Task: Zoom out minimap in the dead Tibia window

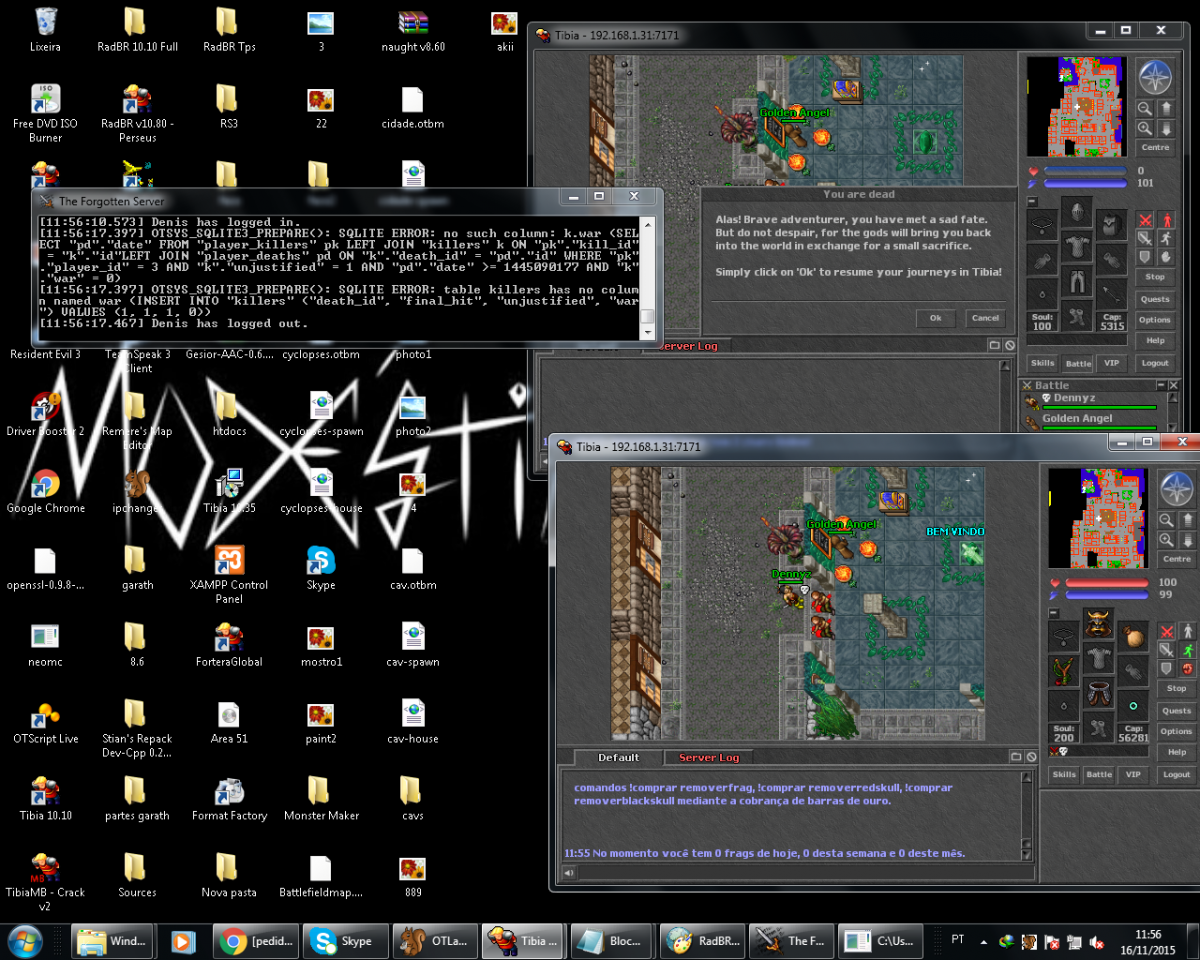Action: 1145,109
